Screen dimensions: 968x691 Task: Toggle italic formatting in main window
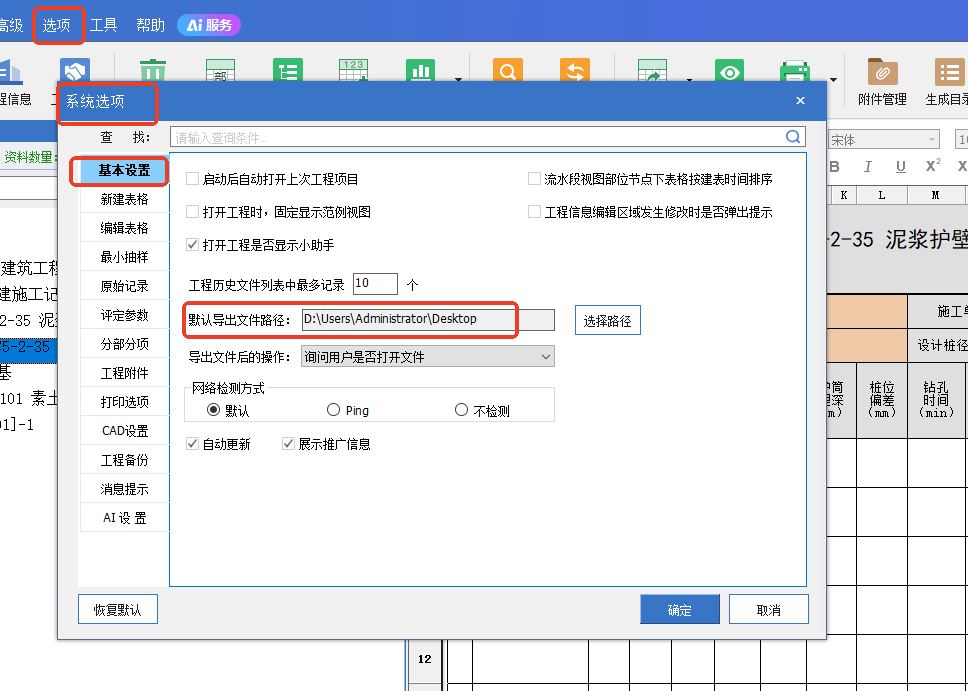868,166
